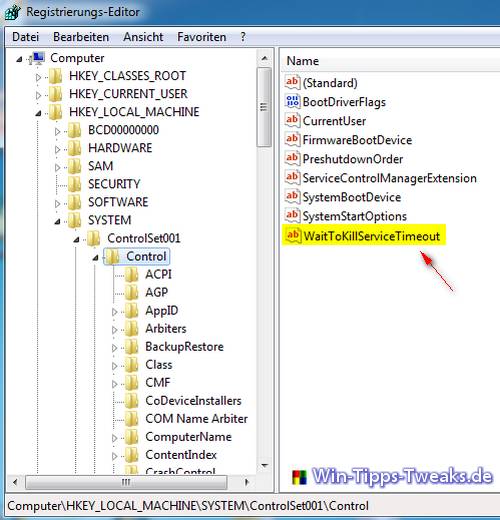Click the string icon of PreshutdownOrder
500x520 pixels.
(x=292, y=158)
